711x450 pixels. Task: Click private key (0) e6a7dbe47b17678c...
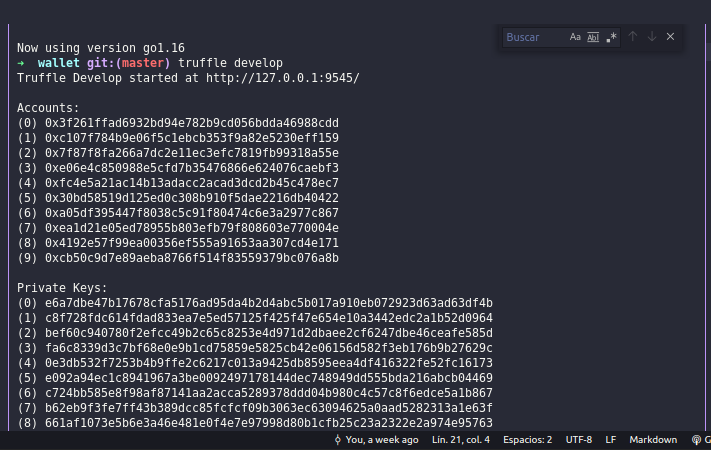tap(269, 303)
